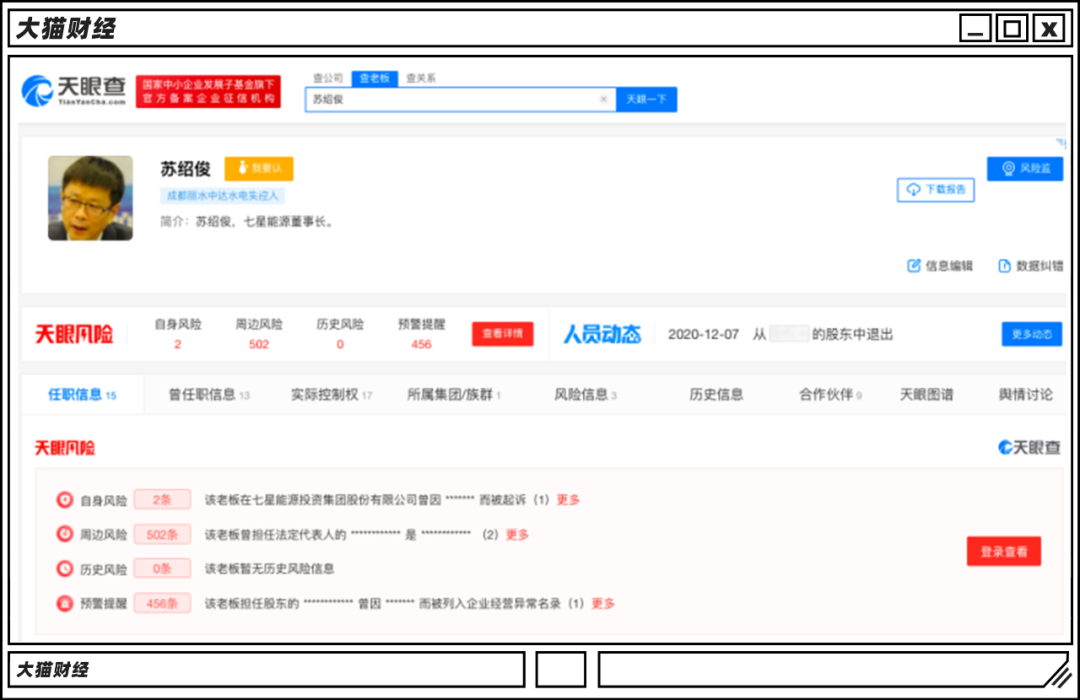Open the 实际控制权 tab
Viewport: 1080px width, 700px height.
pos(331,394)
